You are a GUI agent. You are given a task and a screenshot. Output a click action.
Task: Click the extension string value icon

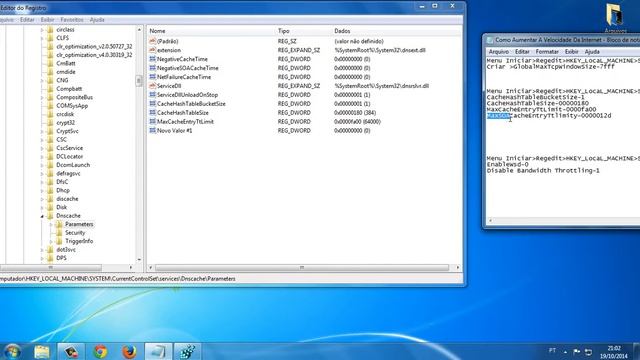tap(153, 50)
